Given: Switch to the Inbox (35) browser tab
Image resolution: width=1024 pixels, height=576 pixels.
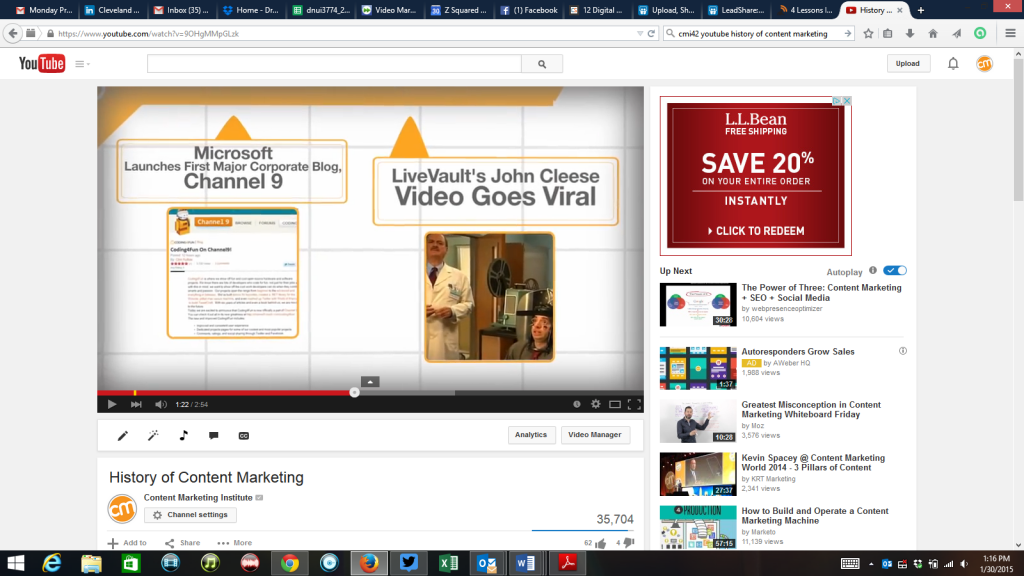Looking at the screenshot, I should pyautogui.click(x=181, y=10).
